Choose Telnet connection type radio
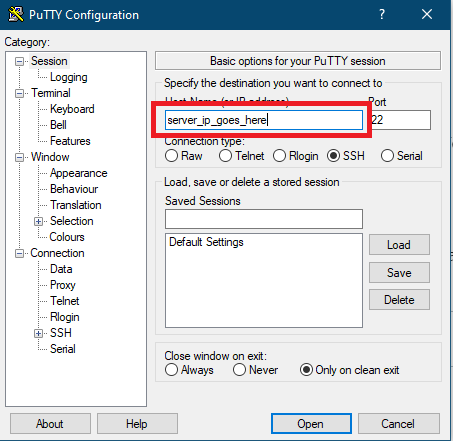 tap(225, 156)
